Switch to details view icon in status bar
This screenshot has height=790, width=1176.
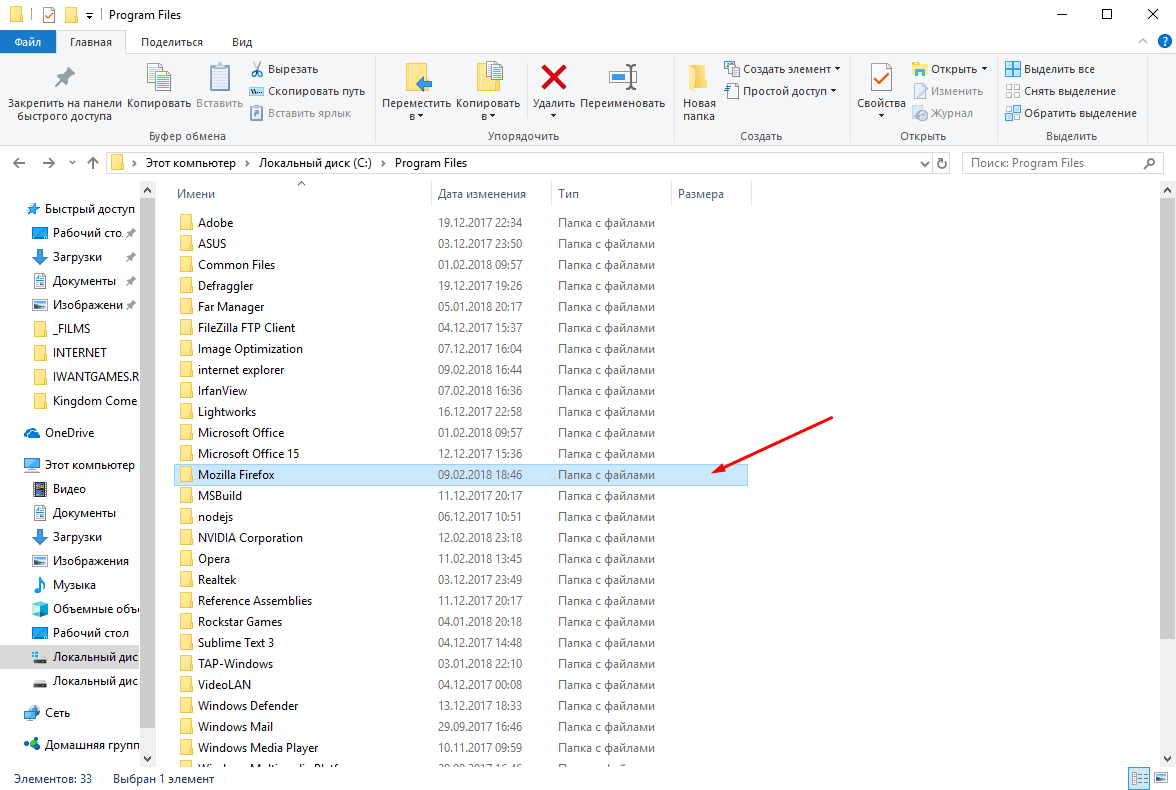point(1139,779)
